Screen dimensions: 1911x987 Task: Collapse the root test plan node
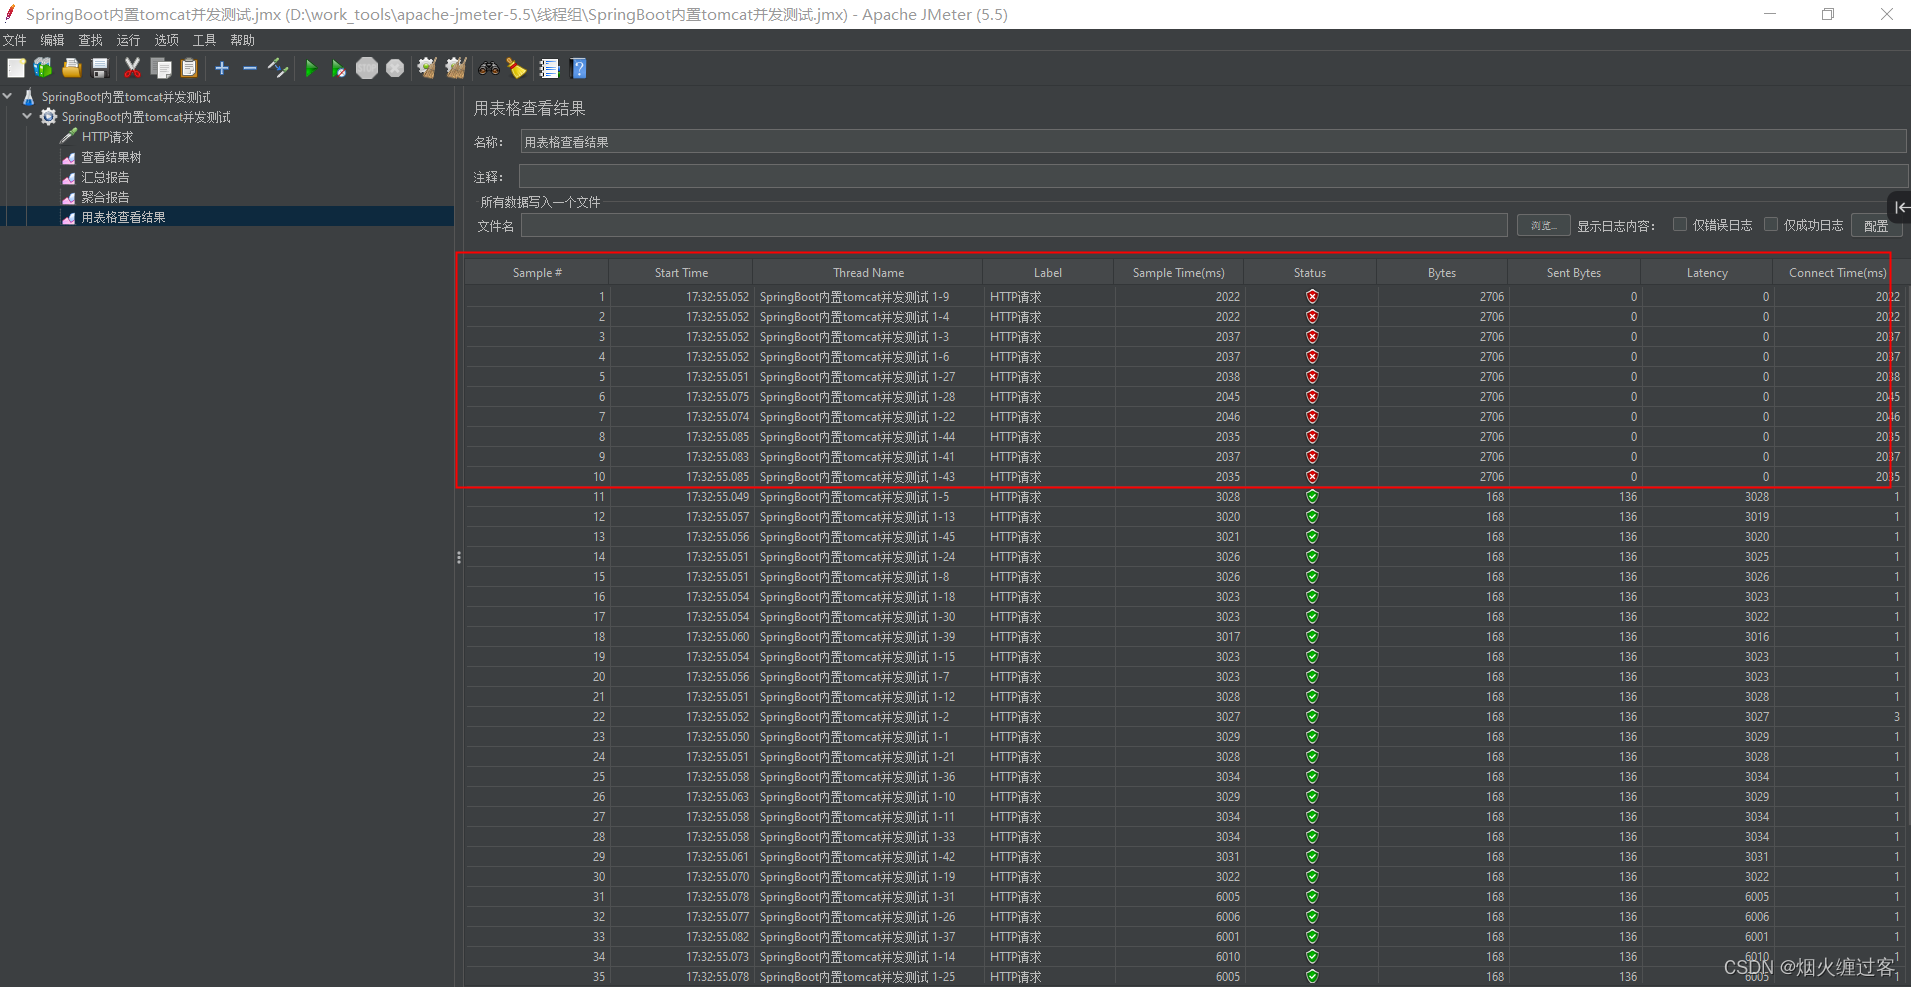coord(8,97)
